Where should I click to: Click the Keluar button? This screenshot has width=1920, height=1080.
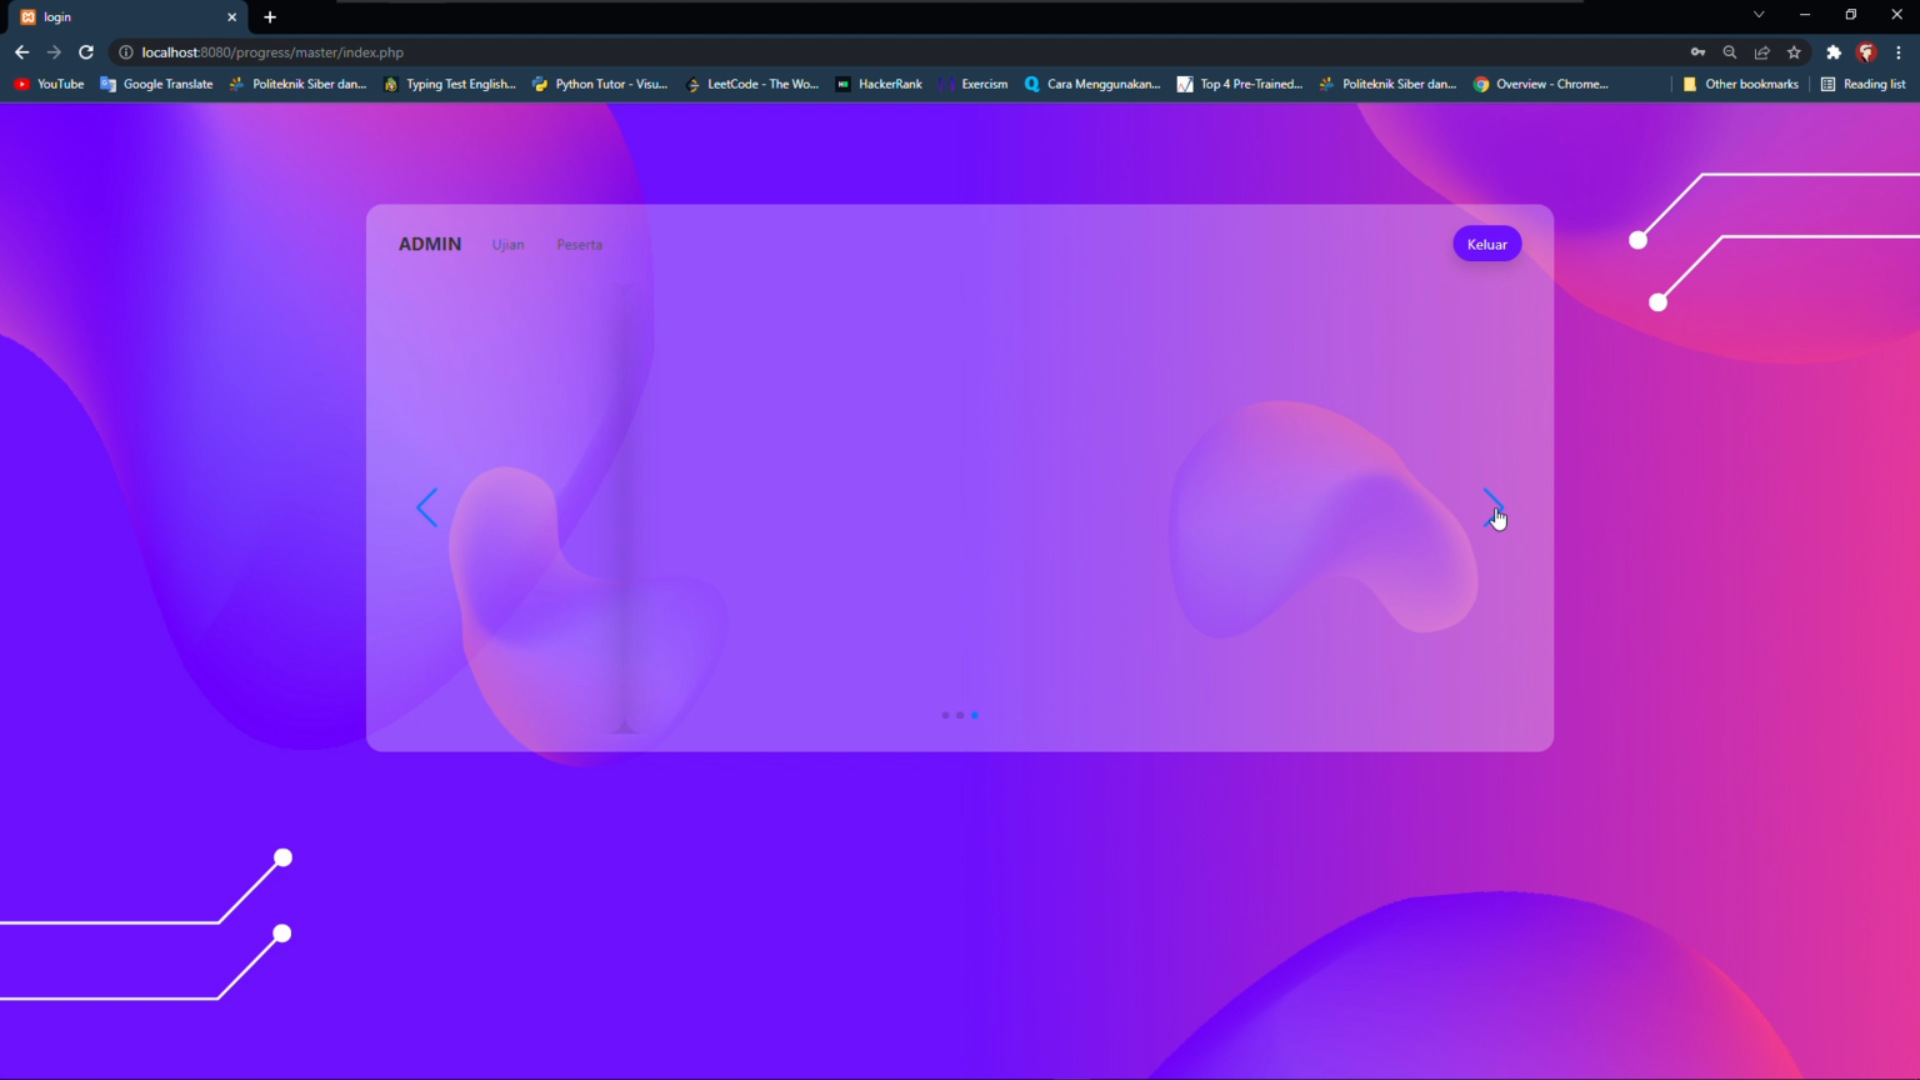tap(1486, 244)
